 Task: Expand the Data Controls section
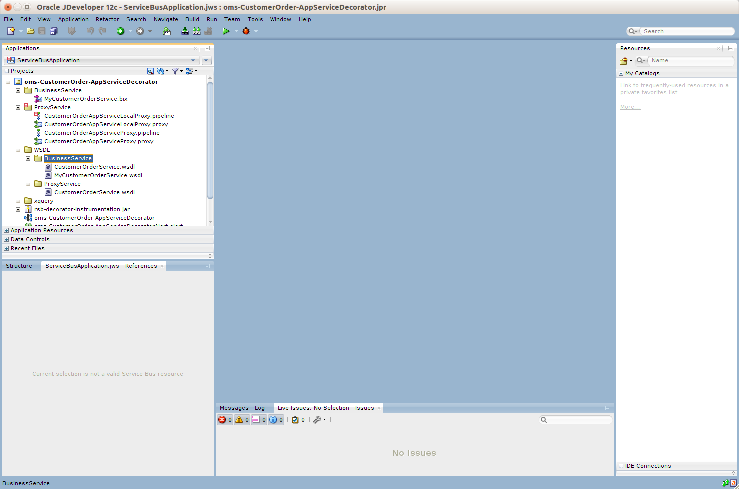[x=7, y=239]
